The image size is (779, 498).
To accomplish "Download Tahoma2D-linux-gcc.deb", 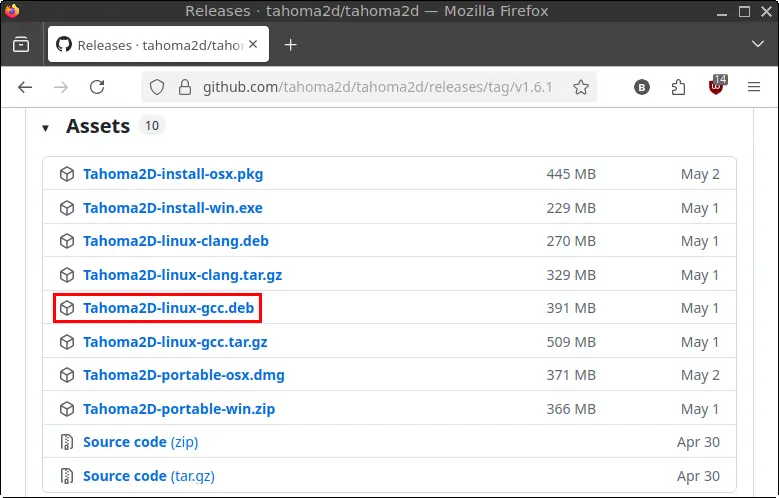I will pyautogui.click(x=168, y=308).
